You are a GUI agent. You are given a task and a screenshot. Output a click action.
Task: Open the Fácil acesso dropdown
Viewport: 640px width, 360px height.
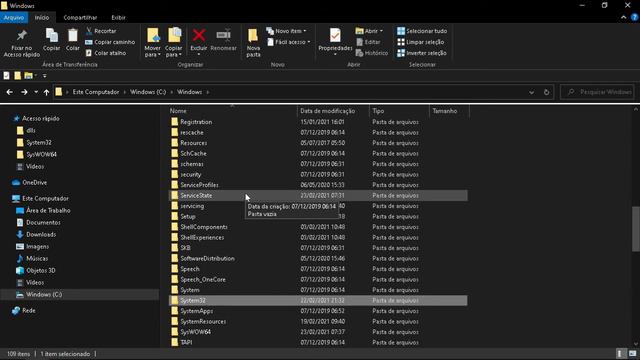pyautogui.click(x=289, y=42)
